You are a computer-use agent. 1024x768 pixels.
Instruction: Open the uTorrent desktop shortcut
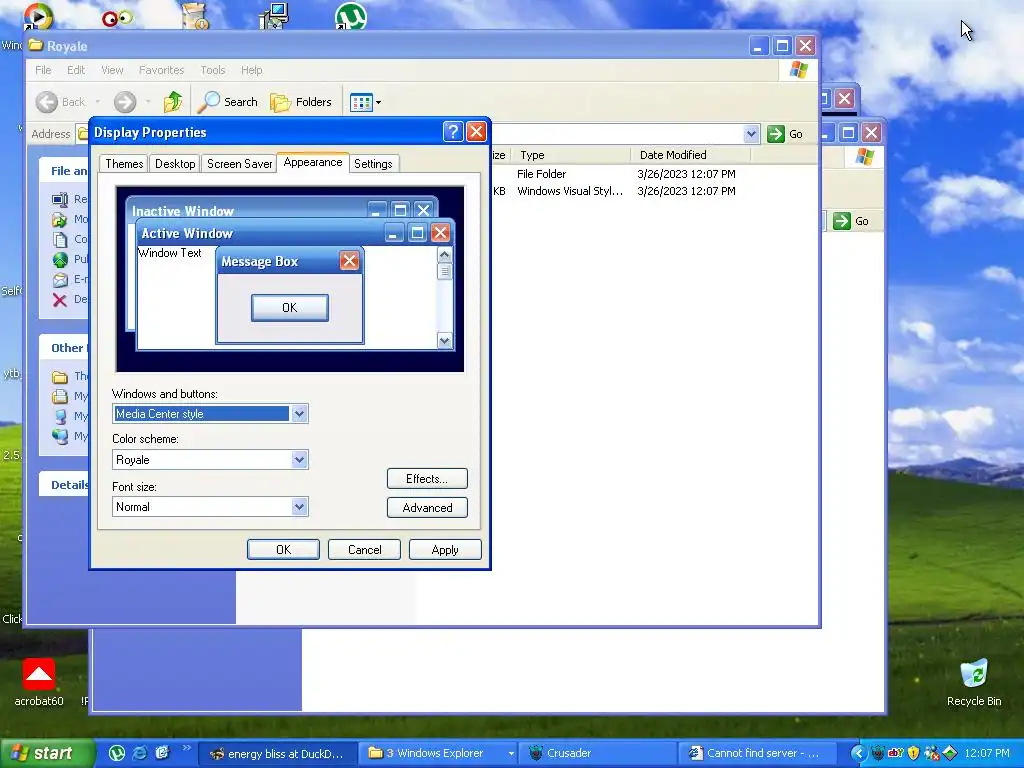351,16
